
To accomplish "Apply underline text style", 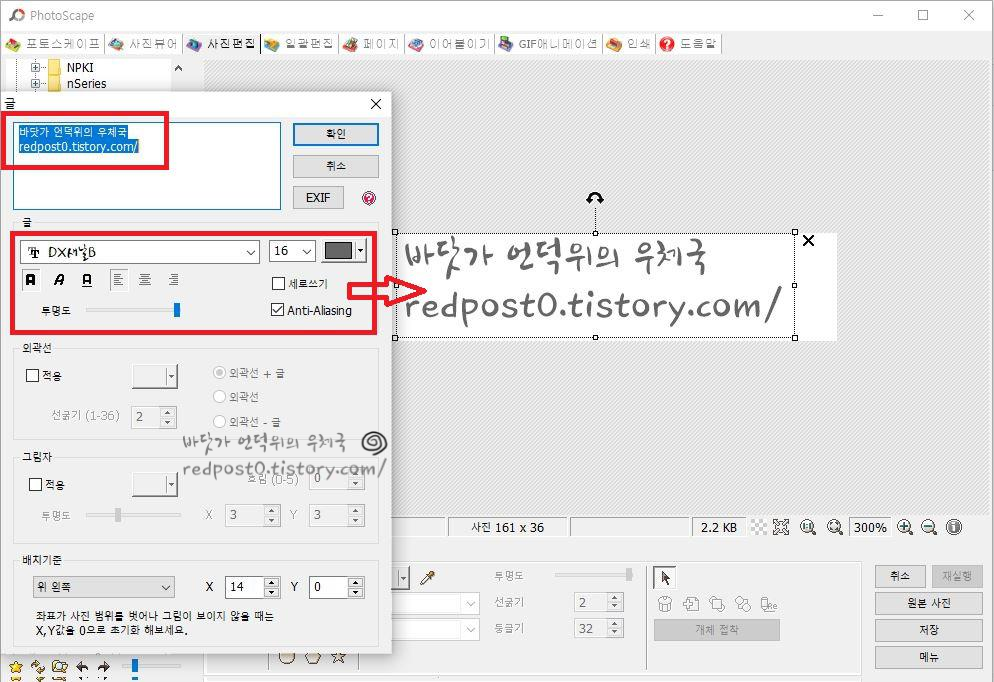I will pos(87,280).
